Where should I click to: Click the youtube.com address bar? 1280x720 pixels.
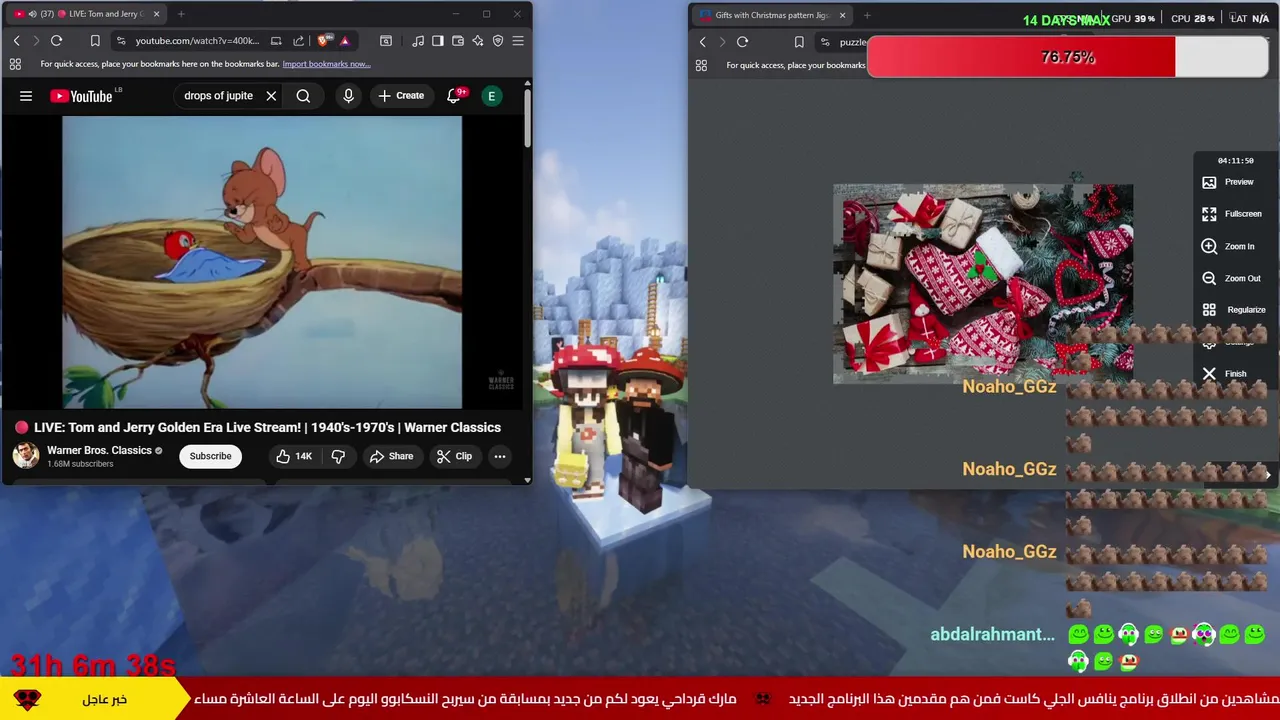(x=197, y=41)
